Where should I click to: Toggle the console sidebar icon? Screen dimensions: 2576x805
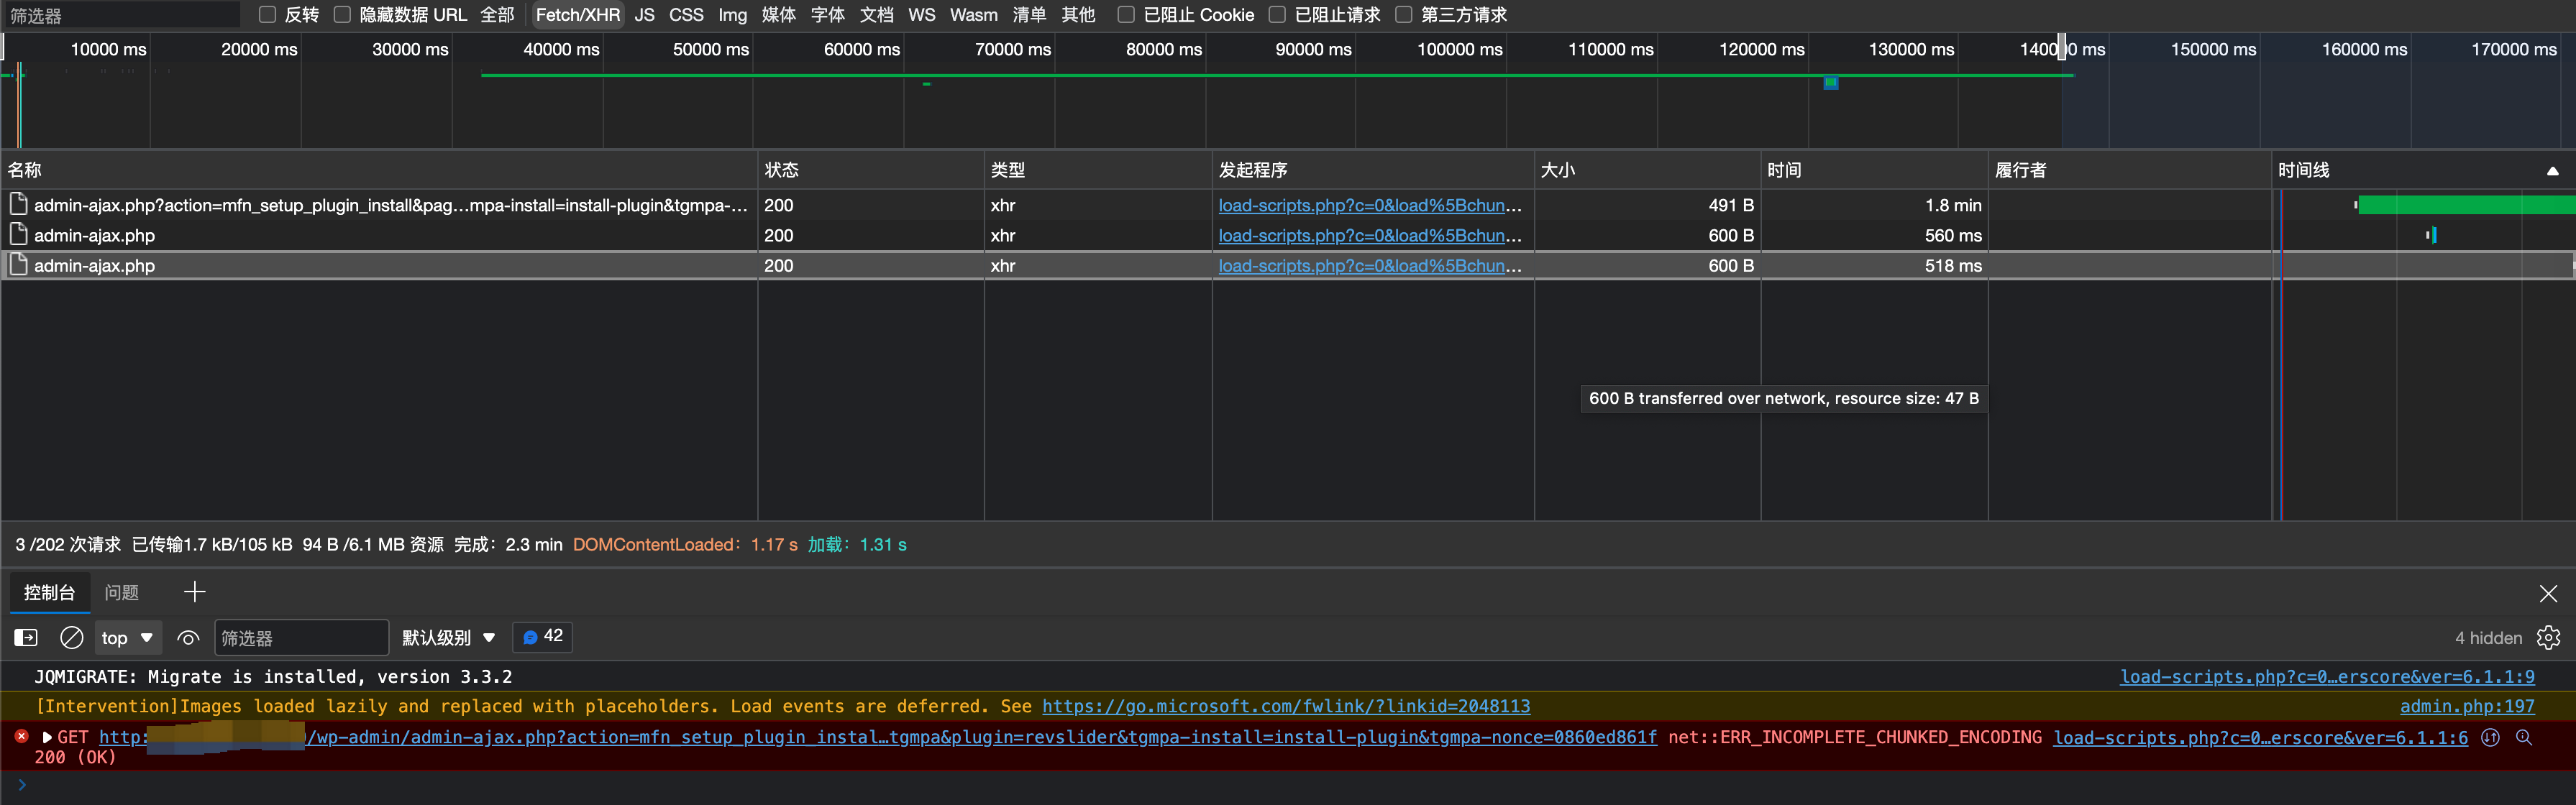(x=26, y=637)
